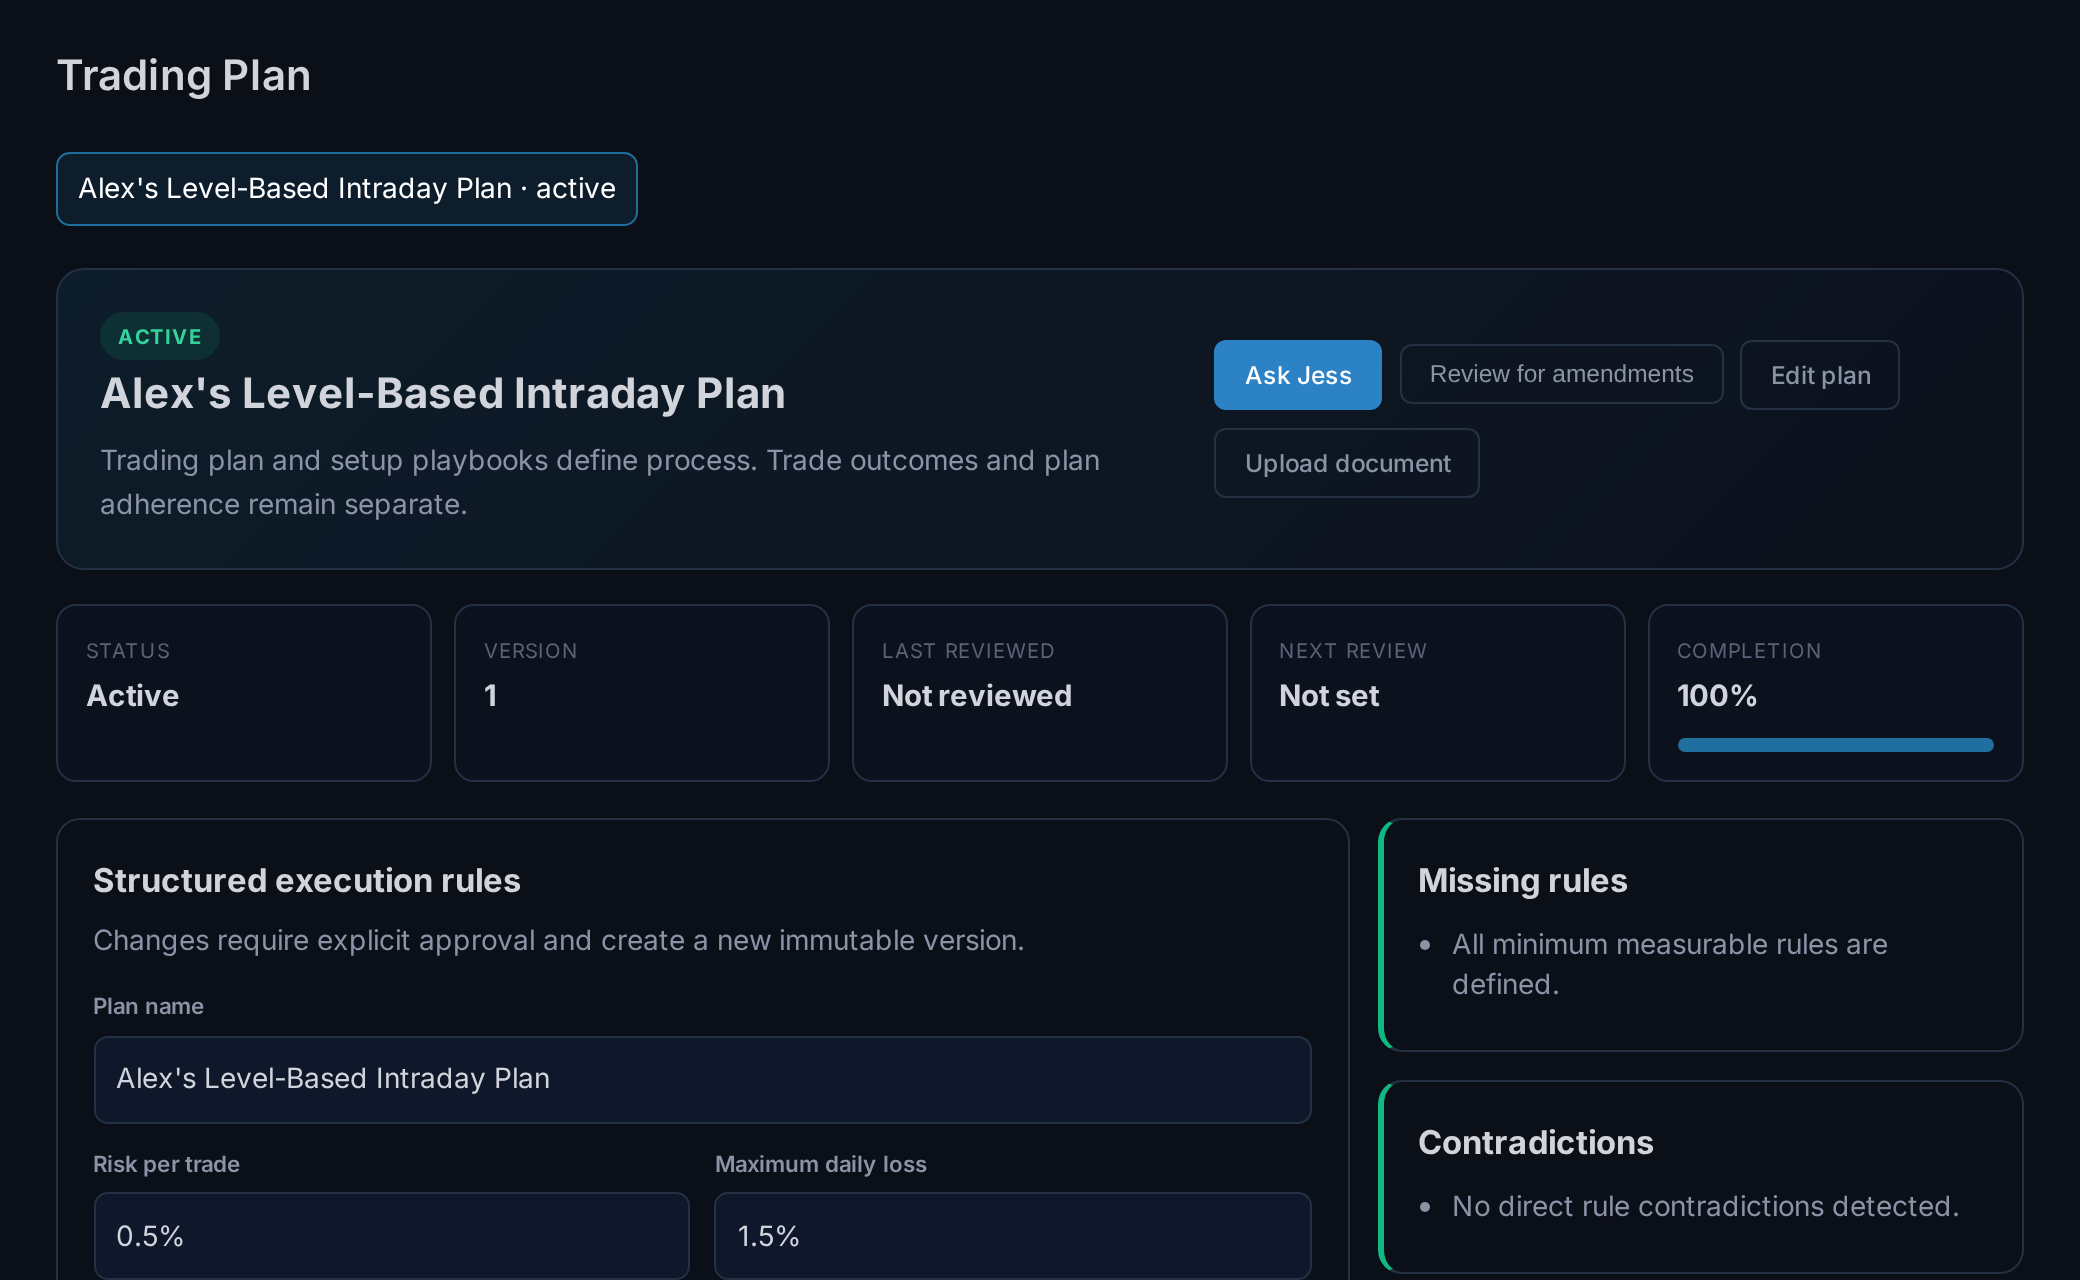This screenshot has width=2080, height=1280.
Task: Click the '100%' completion value
Action: pyautogui.click(x=1717, y=696)
